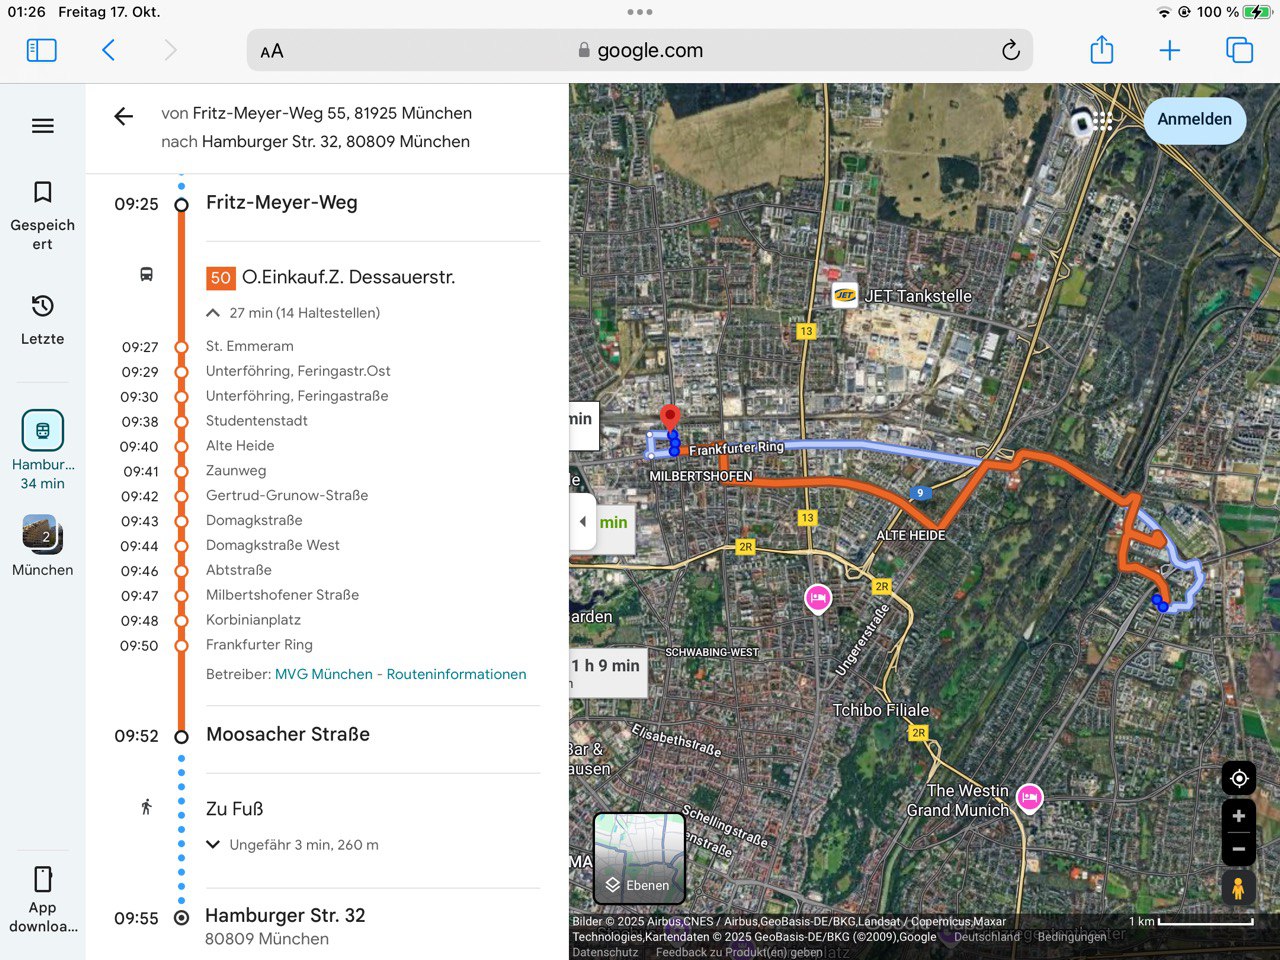Select the München sidebar item
Screen dimensions: 1280x960
click(42, 546)
